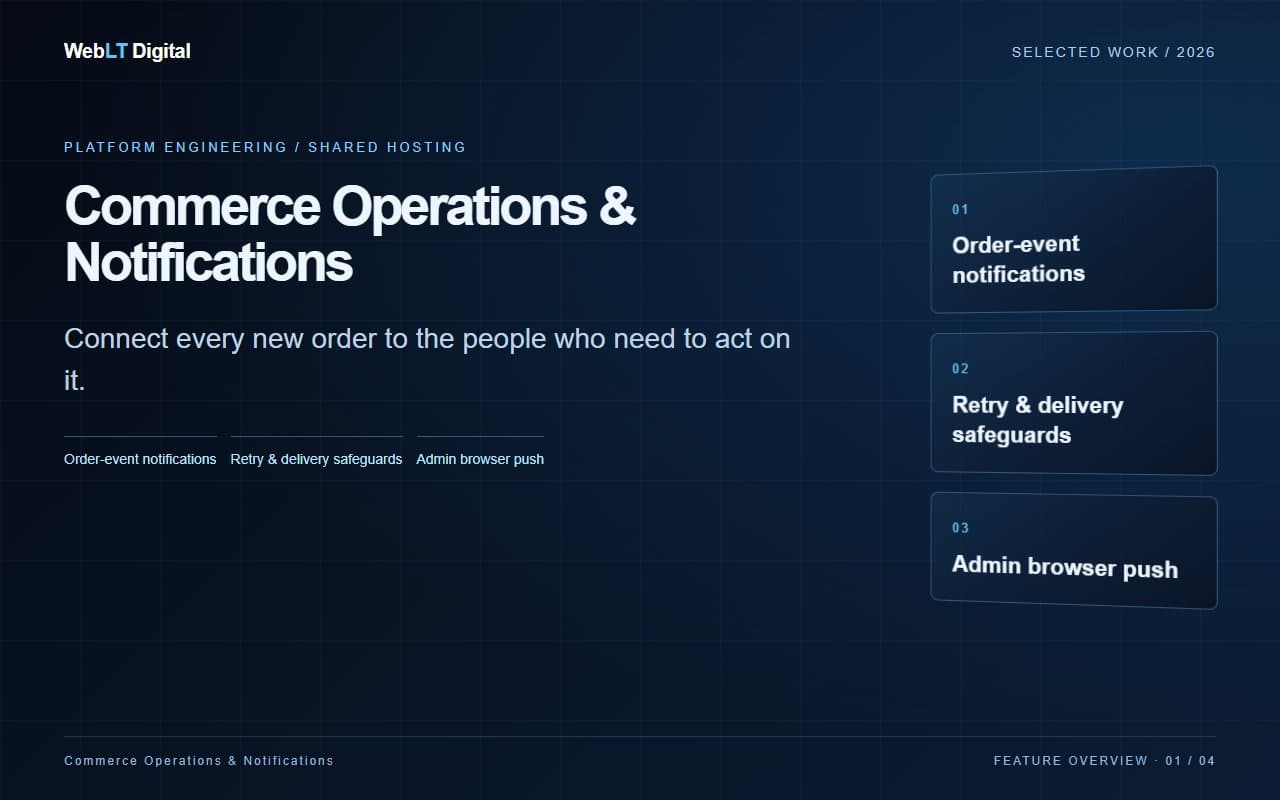Select the Retry & delivery safeguards tag under the subtitle
The height and width of the screenshot is (800, 1280).
click(x=316, y=459)
